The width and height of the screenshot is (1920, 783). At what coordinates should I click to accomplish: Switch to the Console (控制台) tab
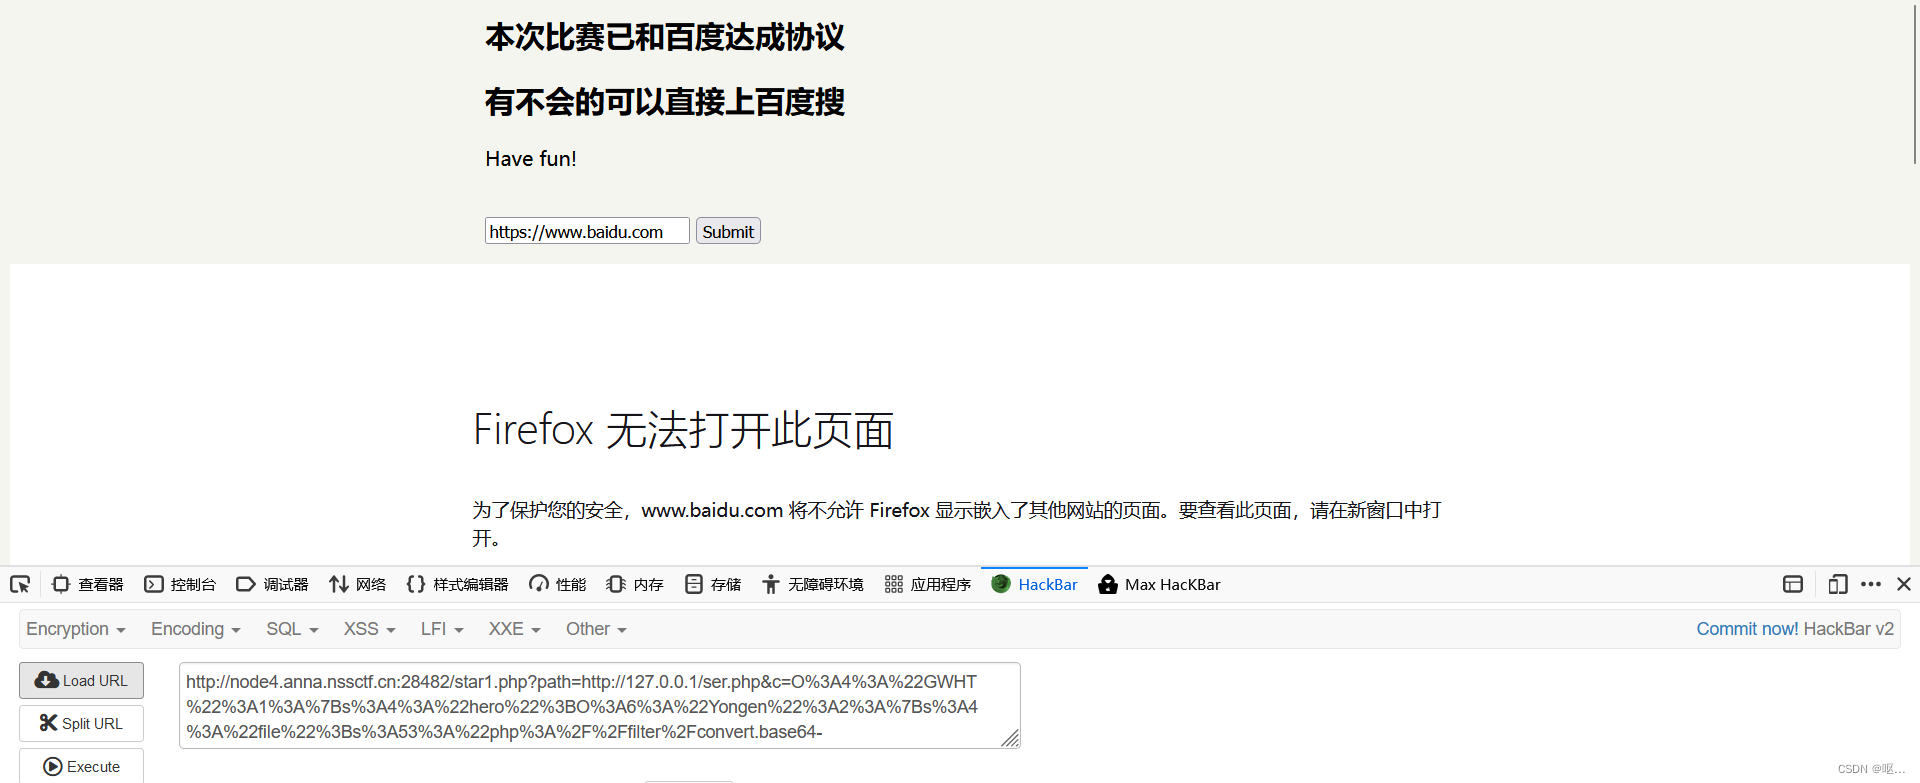180,584
